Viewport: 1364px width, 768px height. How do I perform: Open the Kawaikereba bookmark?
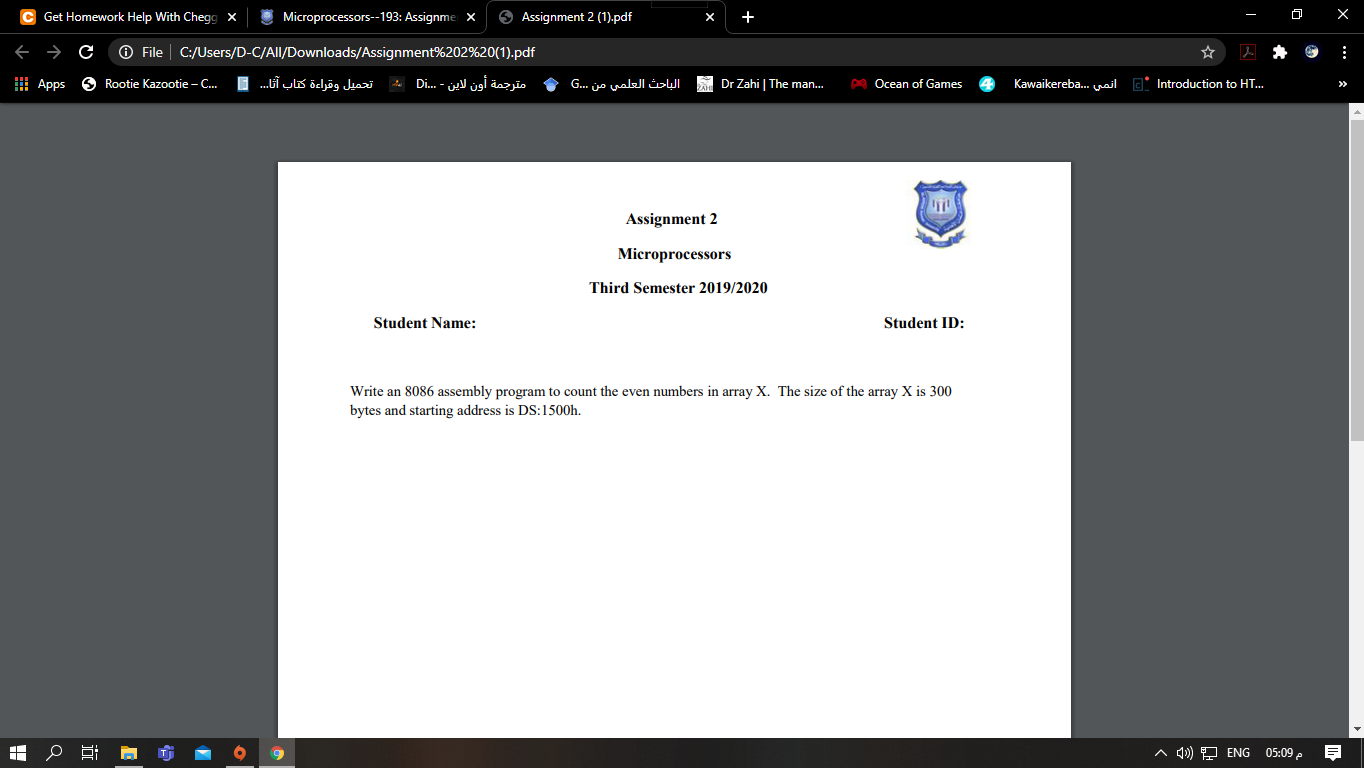pyautogui.click(x=1049, y=84)
